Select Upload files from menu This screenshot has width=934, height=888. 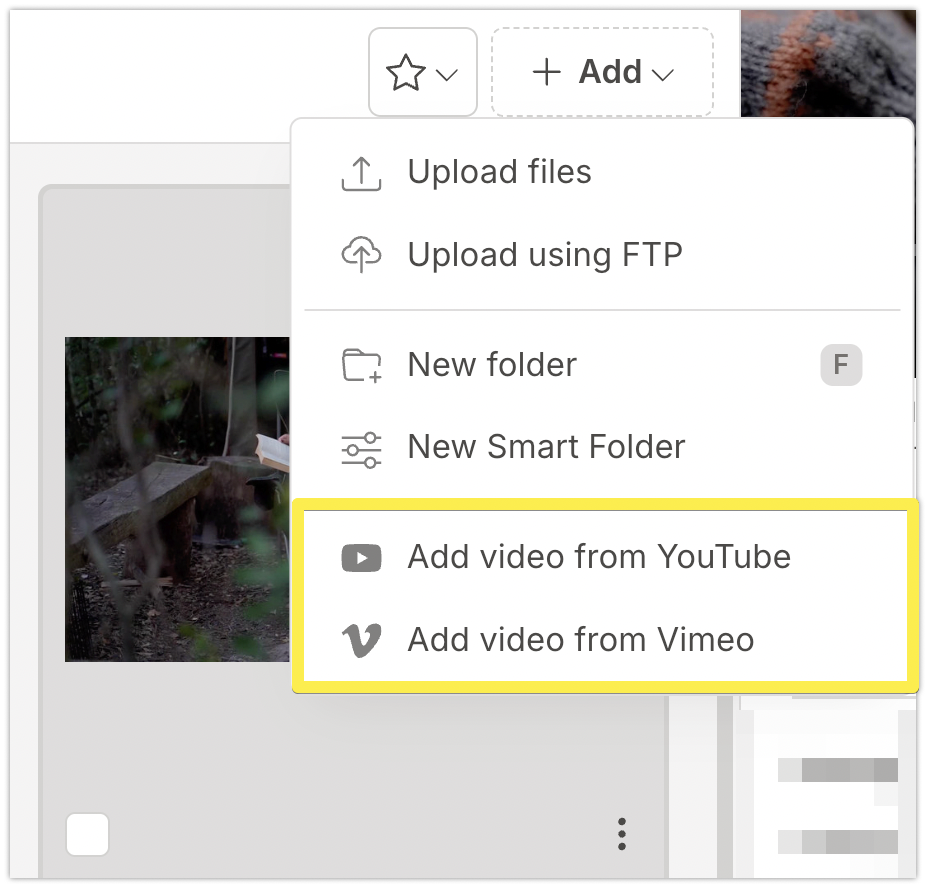[499, 172]
